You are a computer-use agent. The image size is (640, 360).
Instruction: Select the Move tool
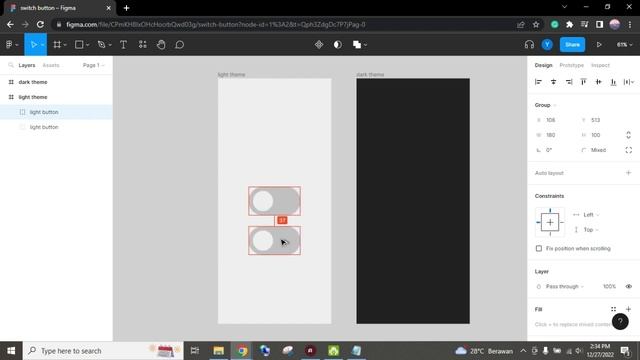33,44
